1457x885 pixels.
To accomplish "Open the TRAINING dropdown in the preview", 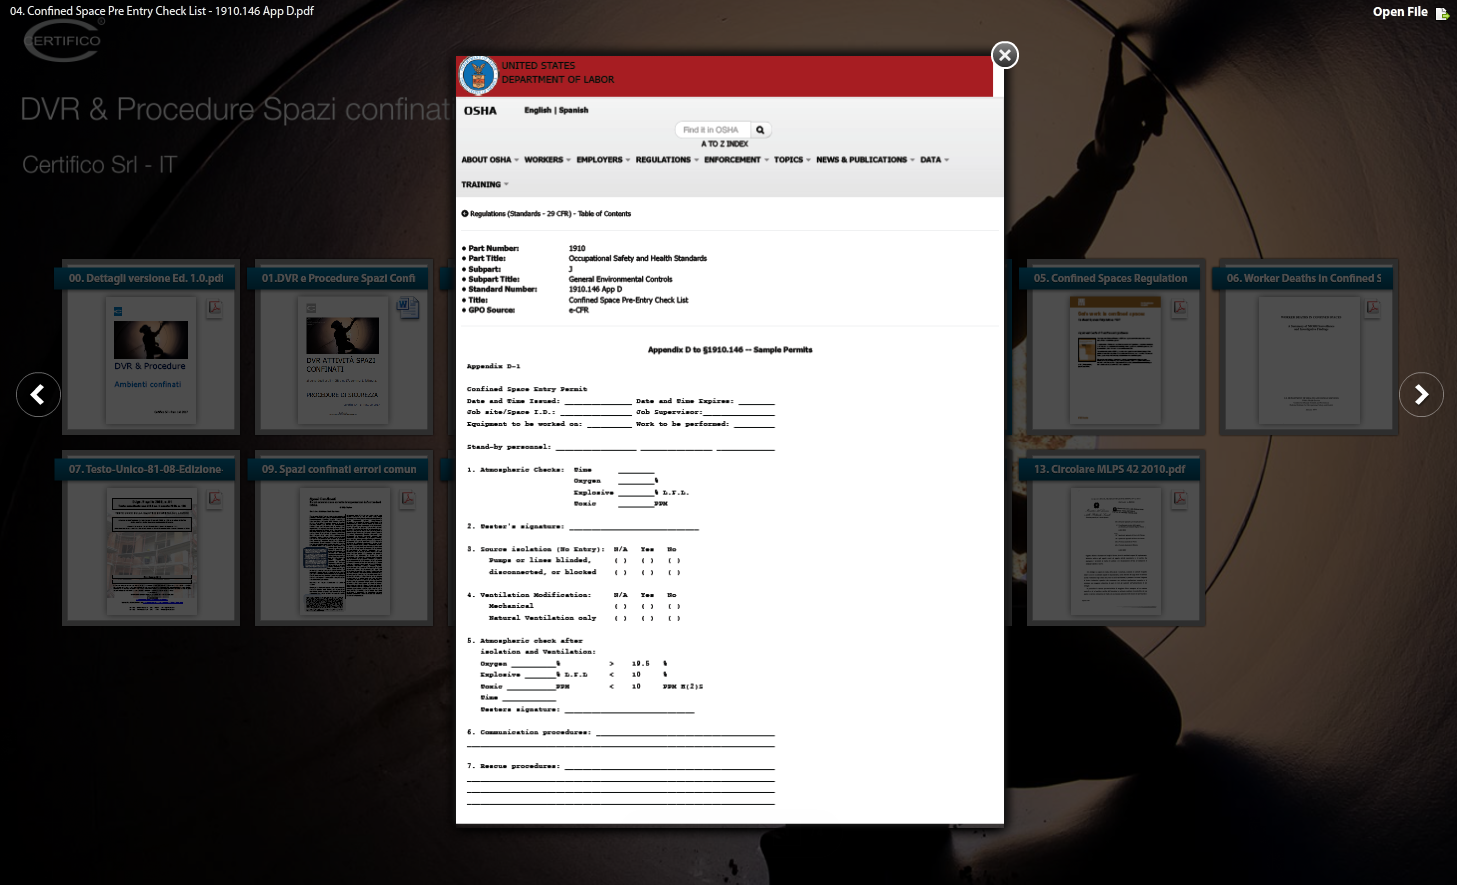I will 484,185.
